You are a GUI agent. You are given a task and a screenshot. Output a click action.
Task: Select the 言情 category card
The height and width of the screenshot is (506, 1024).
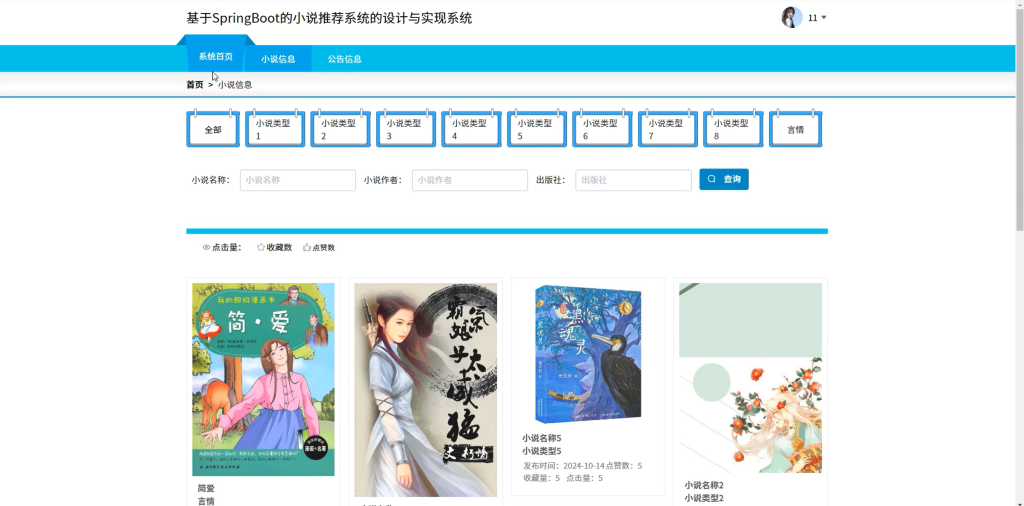[x=795, y=129]
